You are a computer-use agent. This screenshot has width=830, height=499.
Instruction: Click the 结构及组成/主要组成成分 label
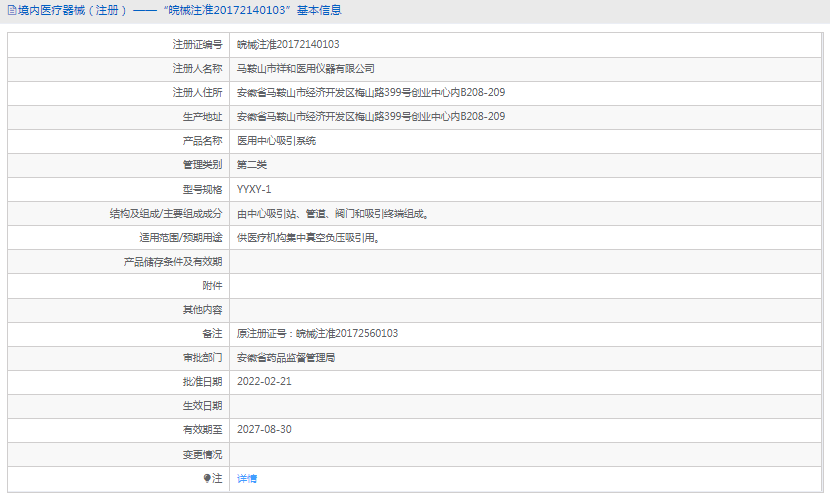tap(166, 214)
